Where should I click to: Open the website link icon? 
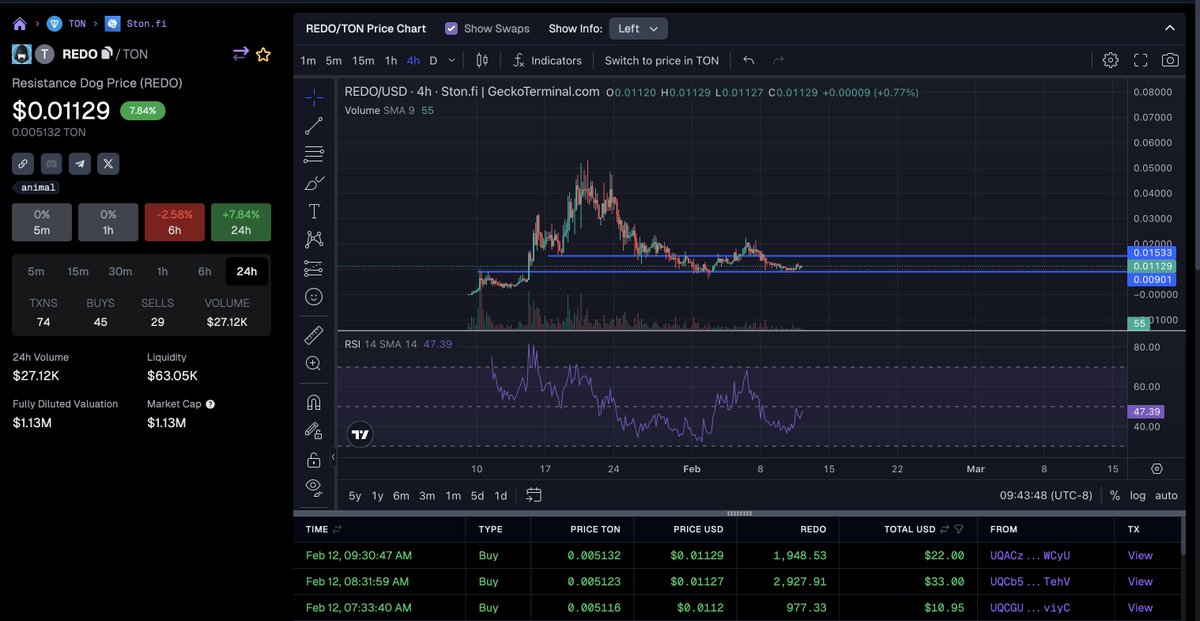tap(22, 163)
